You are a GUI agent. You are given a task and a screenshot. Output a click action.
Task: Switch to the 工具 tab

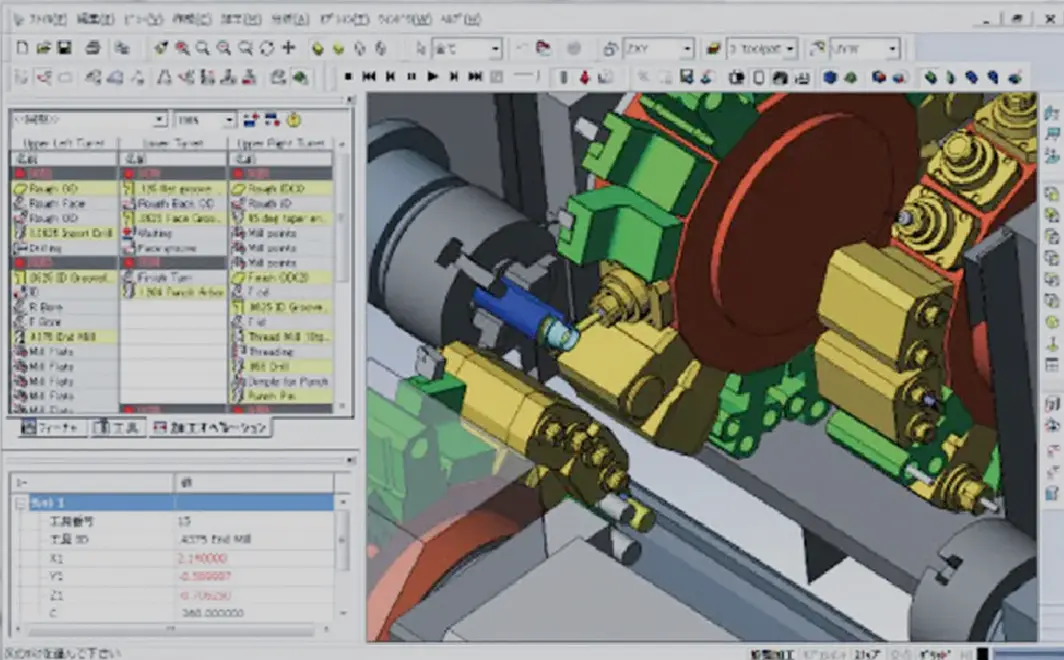(118, 428)
